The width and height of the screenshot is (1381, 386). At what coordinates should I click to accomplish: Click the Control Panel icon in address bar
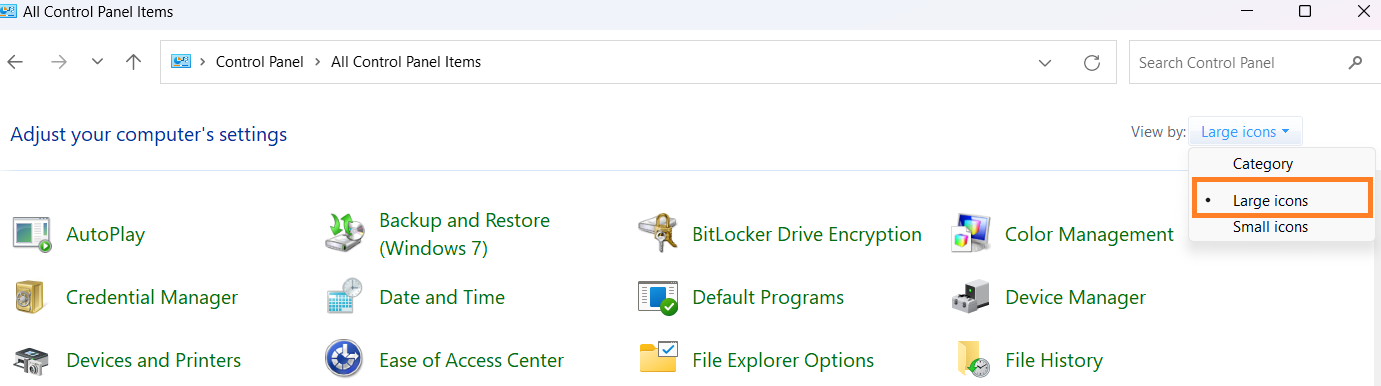pyautogui.click(x=181, y=62)
